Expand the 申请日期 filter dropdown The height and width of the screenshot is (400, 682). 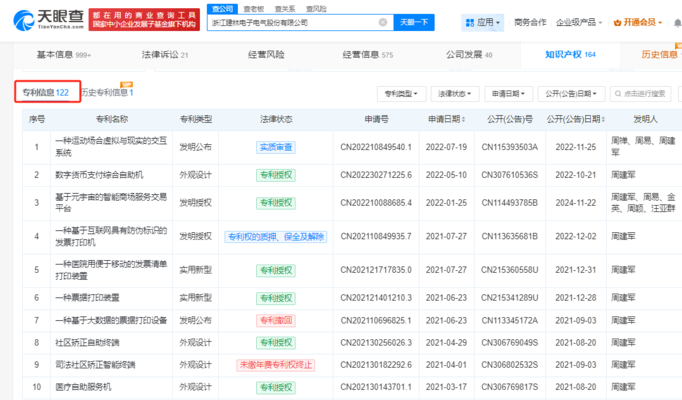[x=506, y=93]
